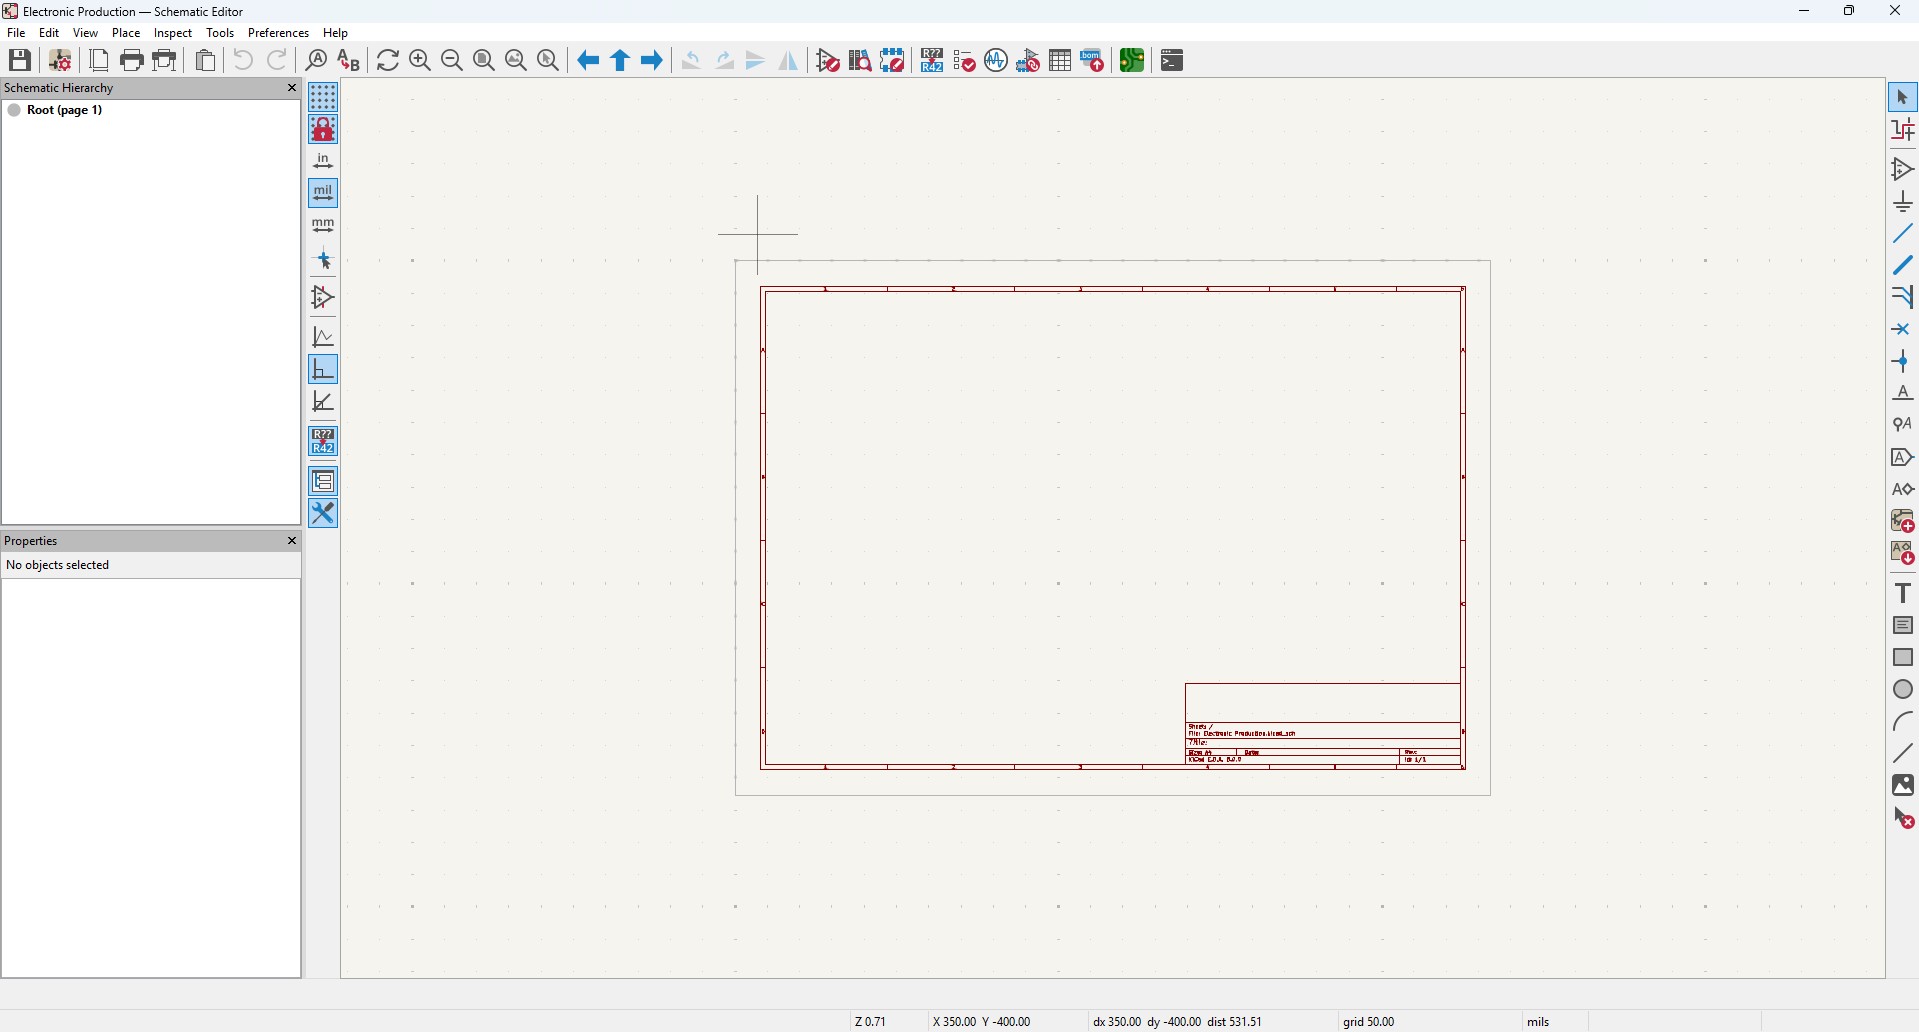Viewport: 1919px width, 1032px height.
Task: Toggle the hierarchy navigator panel
Action: [x=324, y=481]
